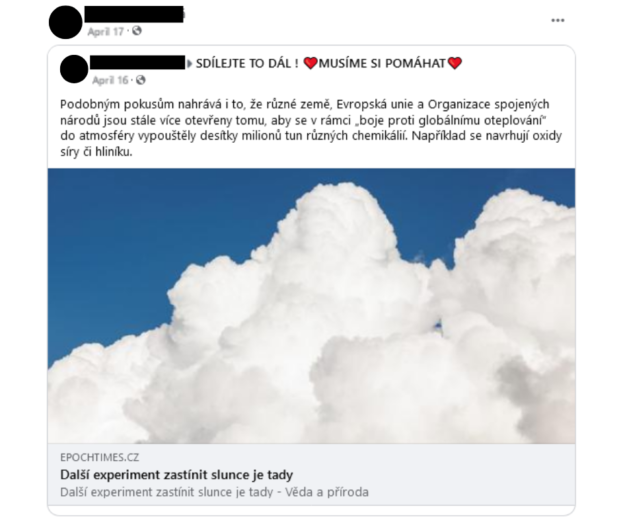621x521 pixels.
Task: Click the red heart emoji after POMÁHAT
Action: pos(454,63)
